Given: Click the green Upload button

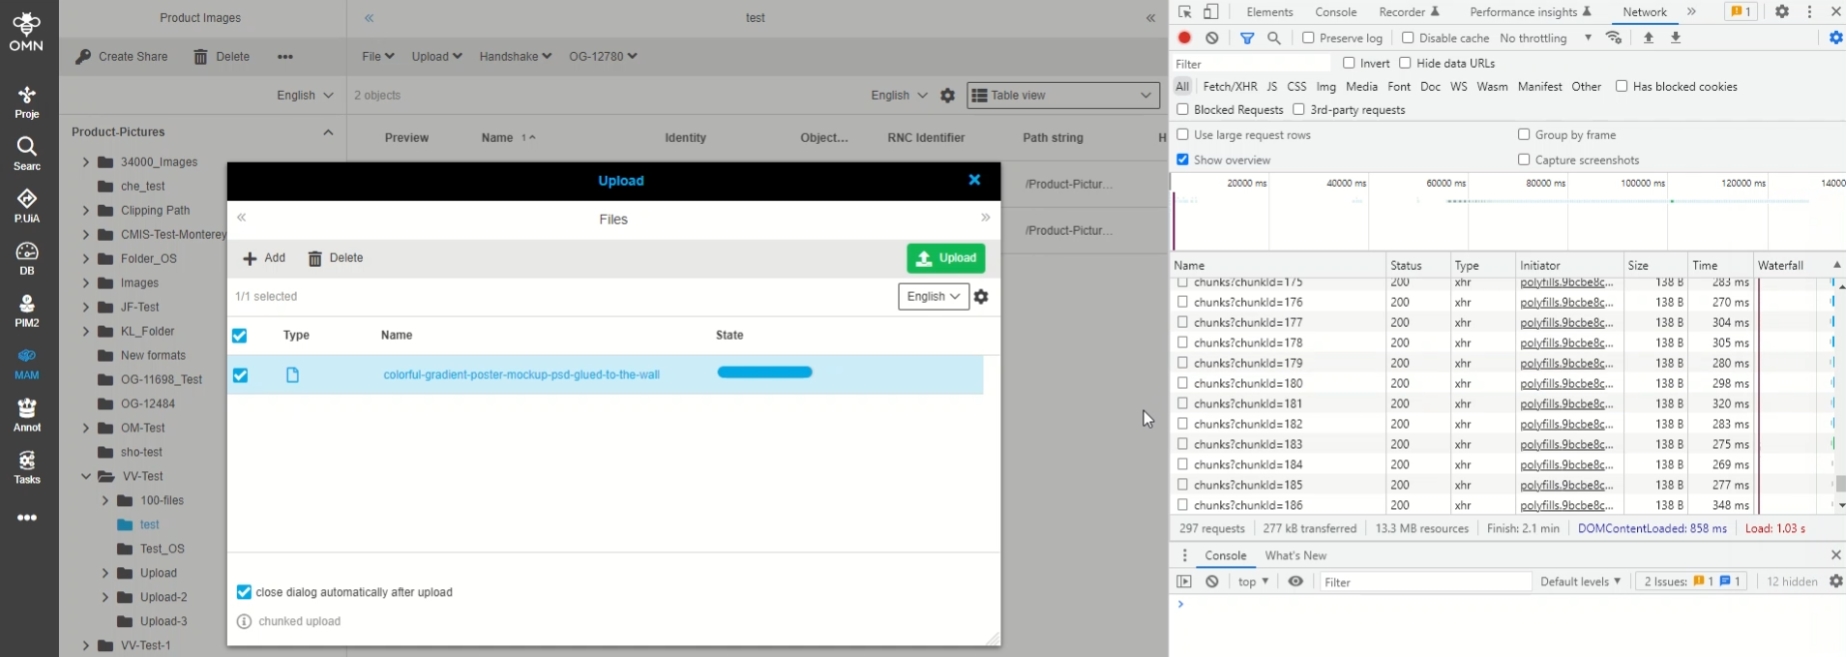Looking at the screenshot, I should [946, 258].
